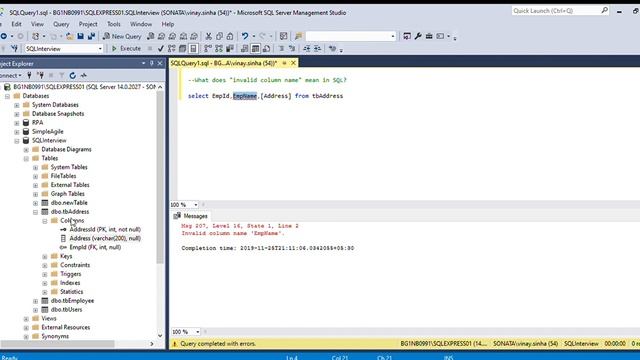Select the dbo.tbUsers table
The image size is (640, 360).
tap(67, 310)
